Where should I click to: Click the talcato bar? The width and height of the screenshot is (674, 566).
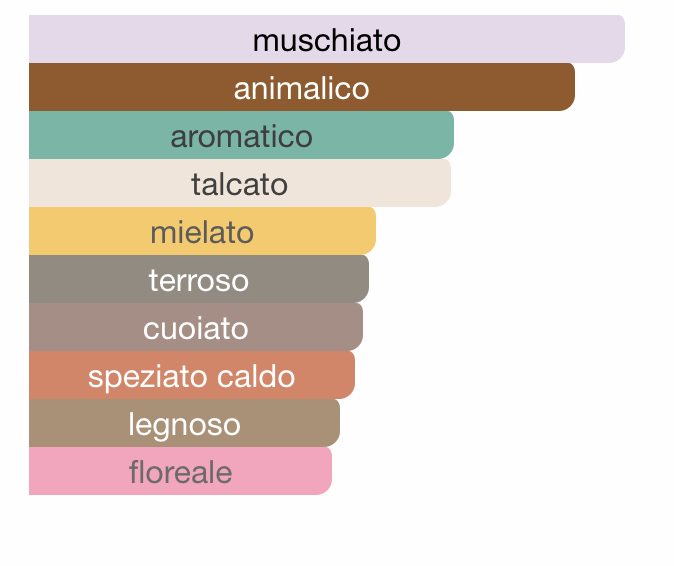coord(240,183)
